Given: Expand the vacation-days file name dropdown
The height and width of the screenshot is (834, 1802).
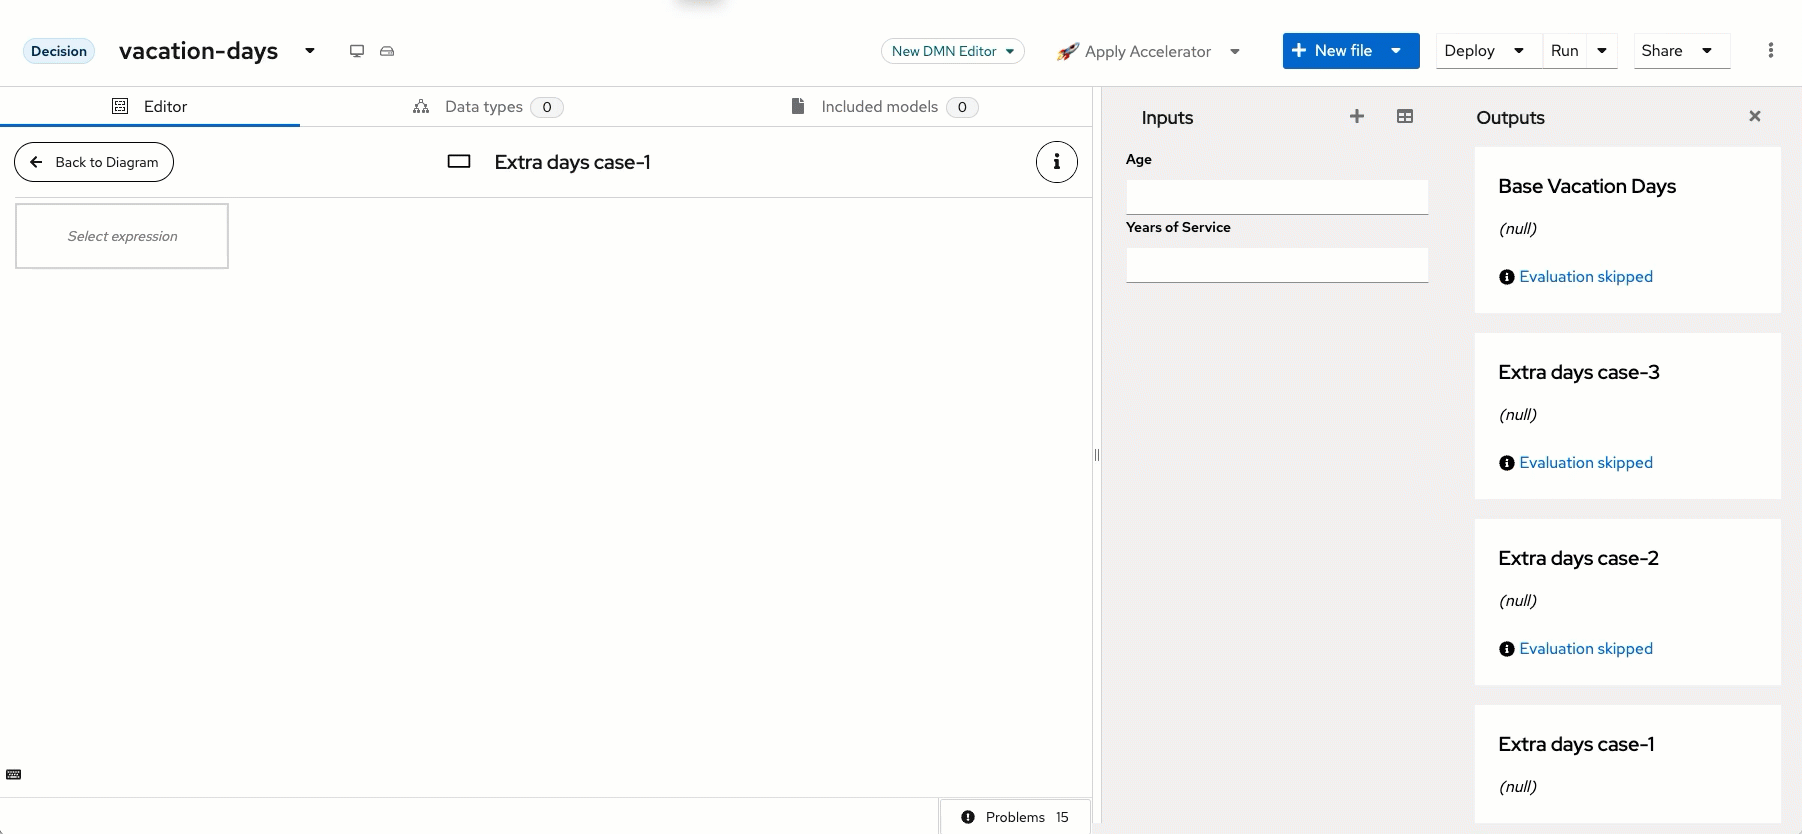Looking at the screenshot, I should pos(310,51).
